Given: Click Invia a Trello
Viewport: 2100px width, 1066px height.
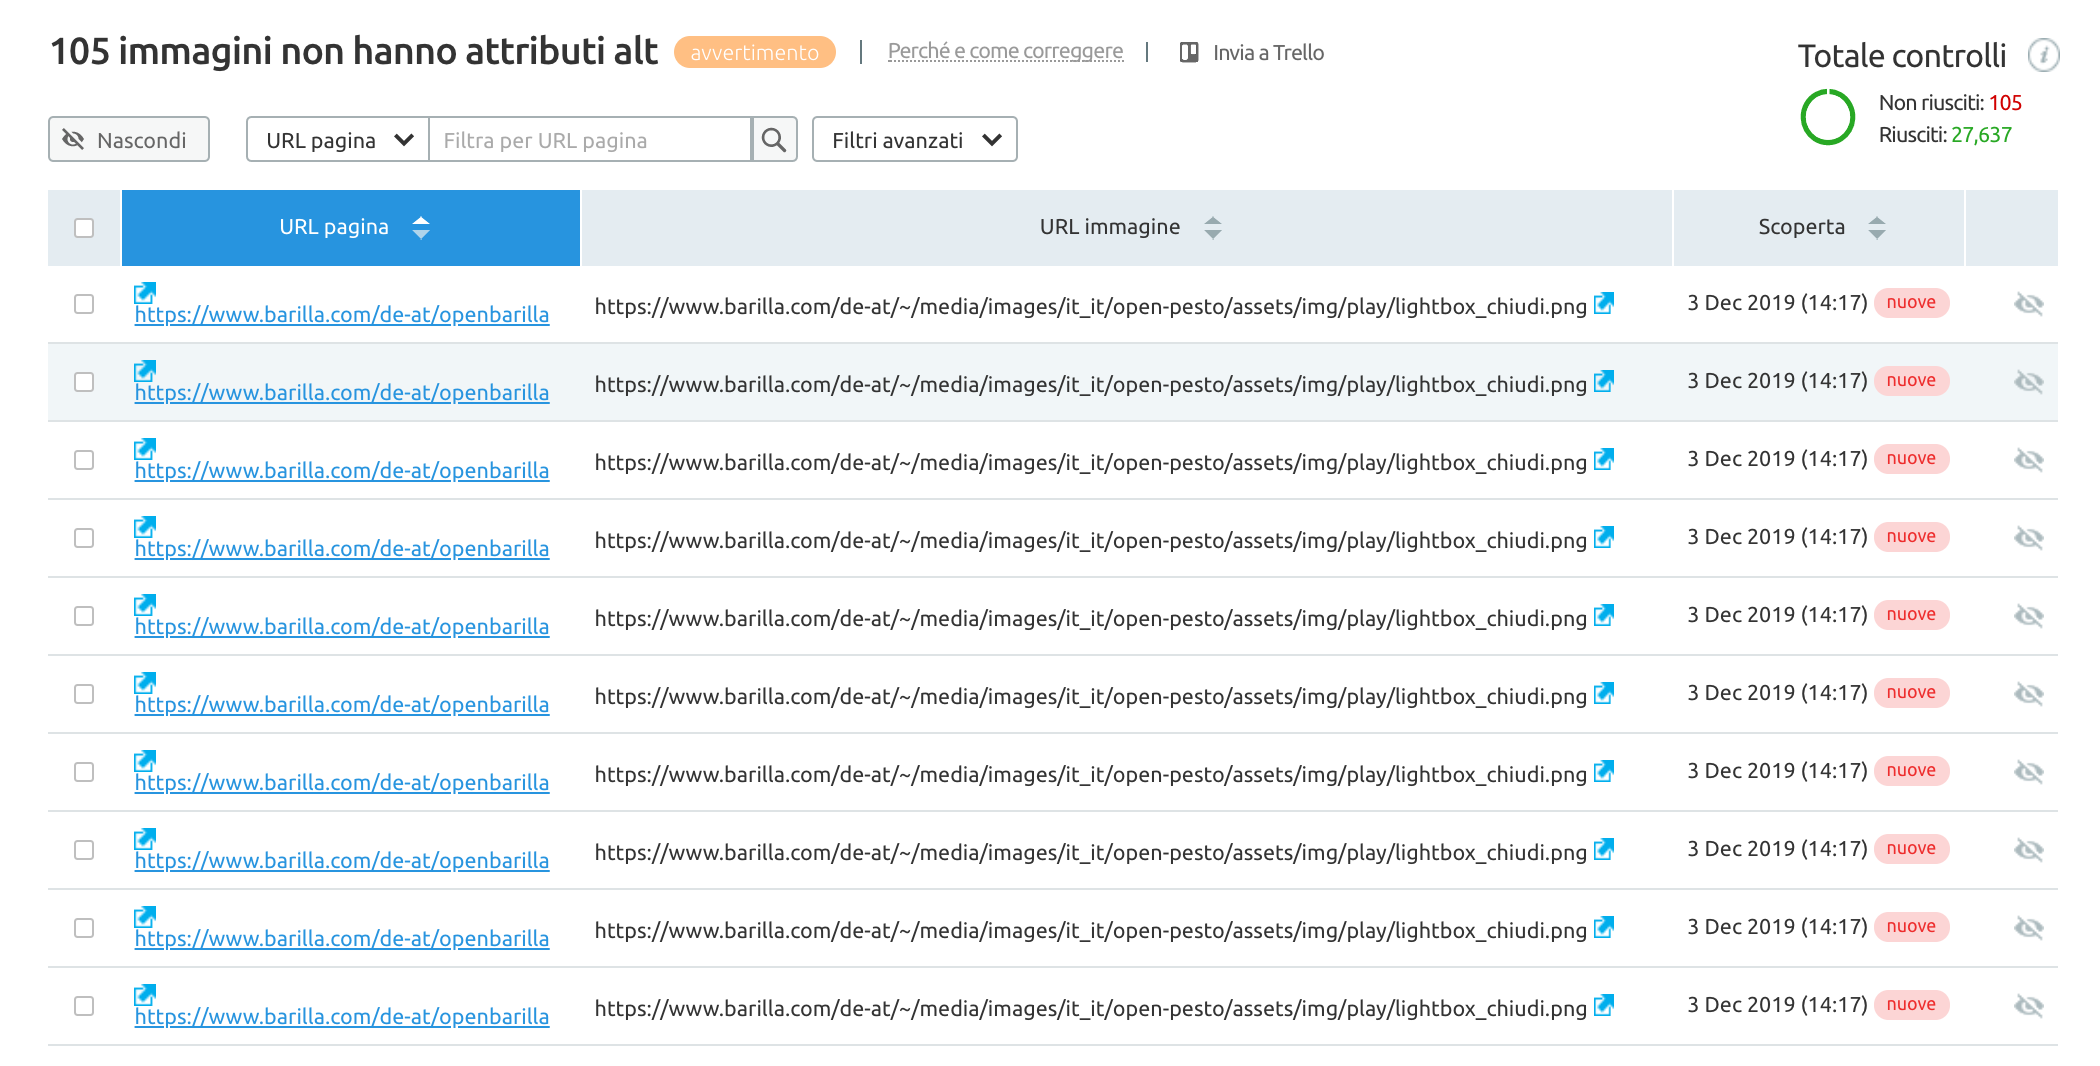Looking at the screenshot, I should coord(1252,52).
